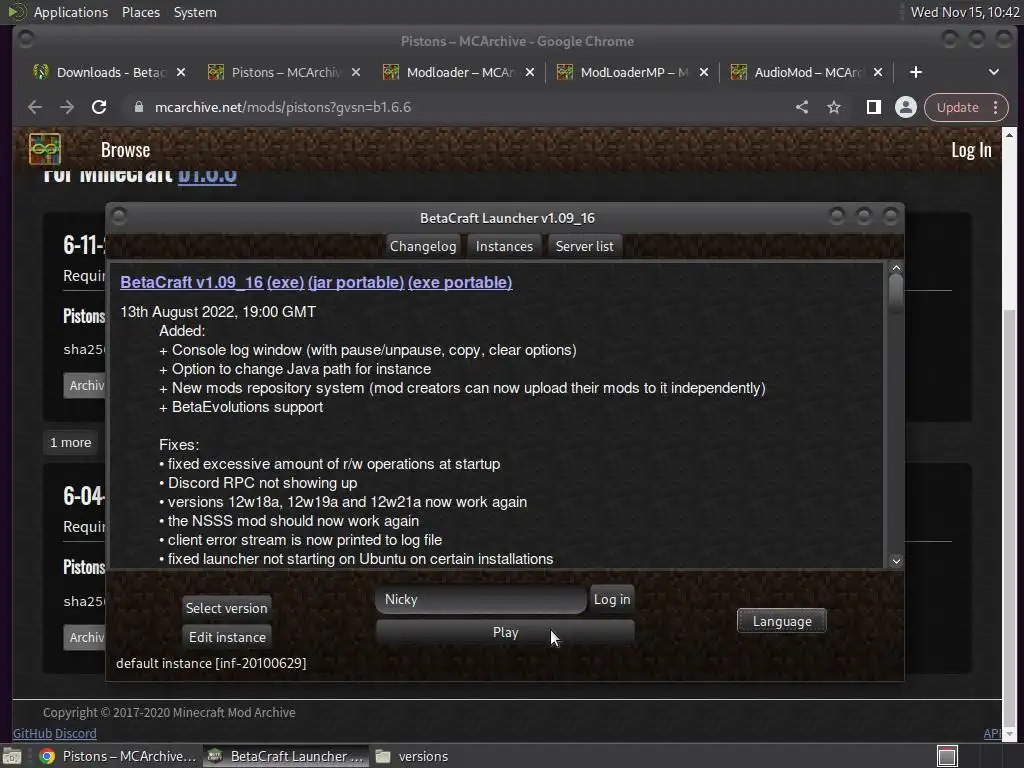This screenshot has width=1024, height=768.
Task: Open the Changelog tab in BetaCraft Launcher
Action: 423,246
